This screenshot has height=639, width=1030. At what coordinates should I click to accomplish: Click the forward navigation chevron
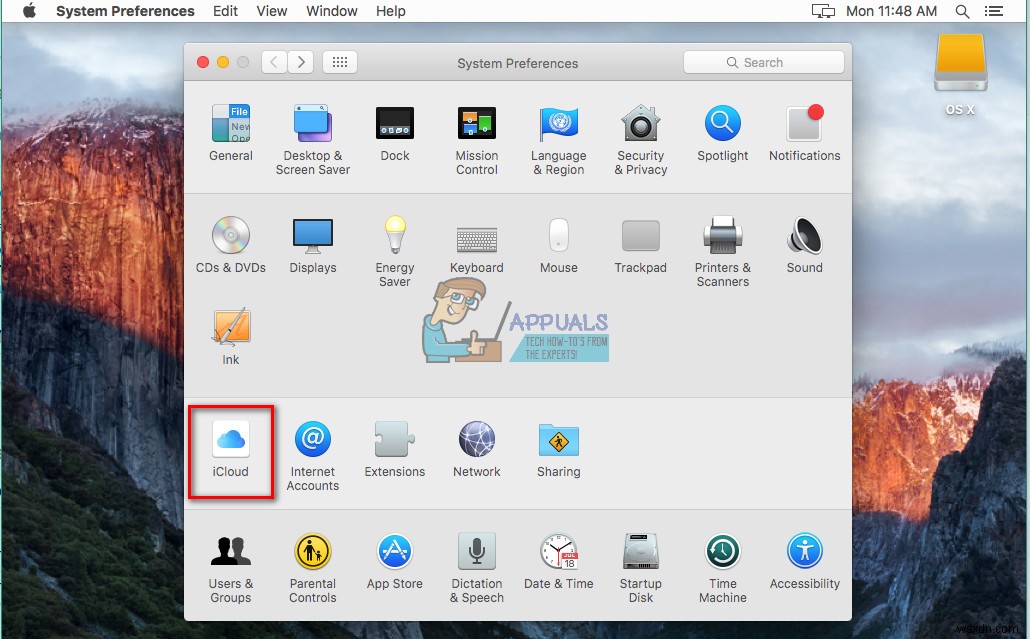coord(301,61)
